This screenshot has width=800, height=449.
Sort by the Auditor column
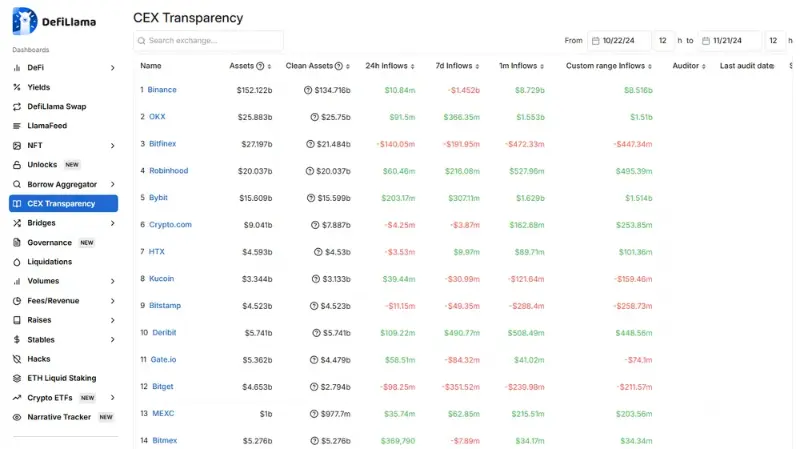[689, 66]
